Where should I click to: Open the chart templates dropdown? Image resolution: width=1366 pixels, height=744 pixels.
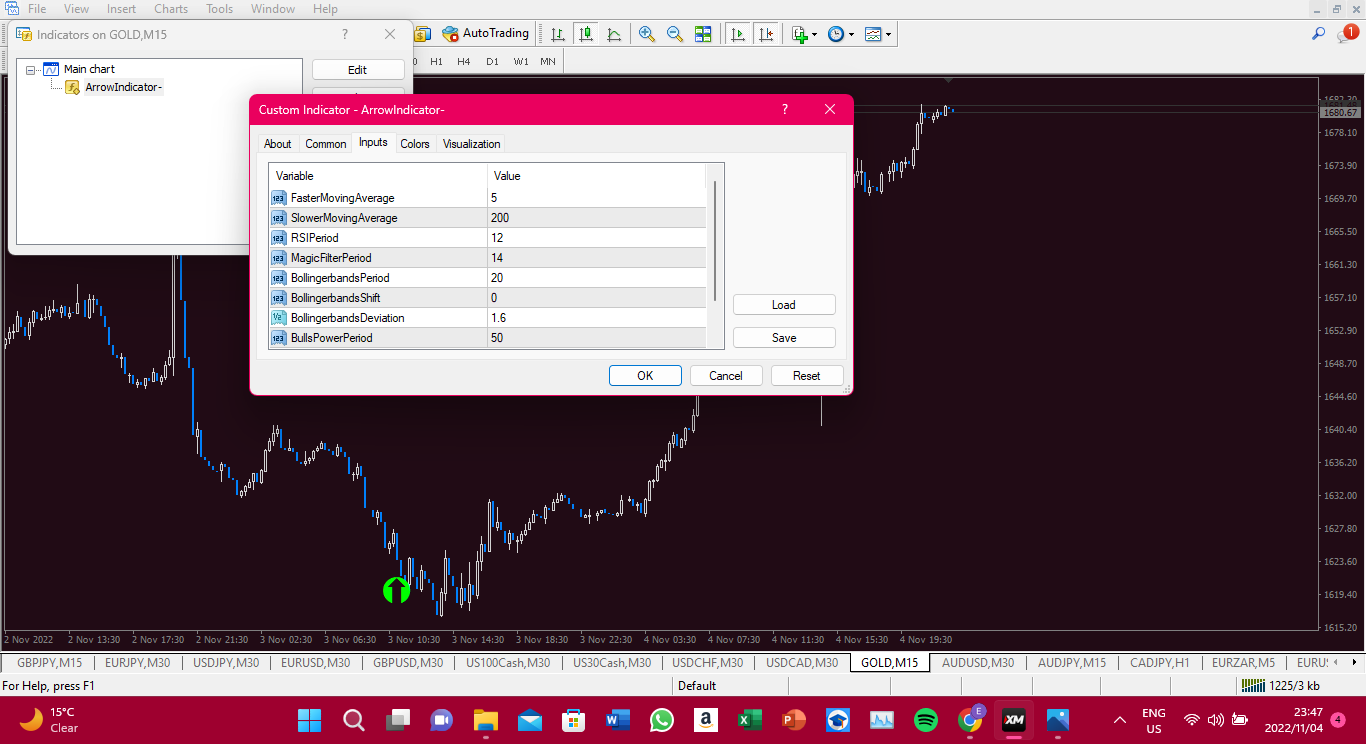[877, 34]
